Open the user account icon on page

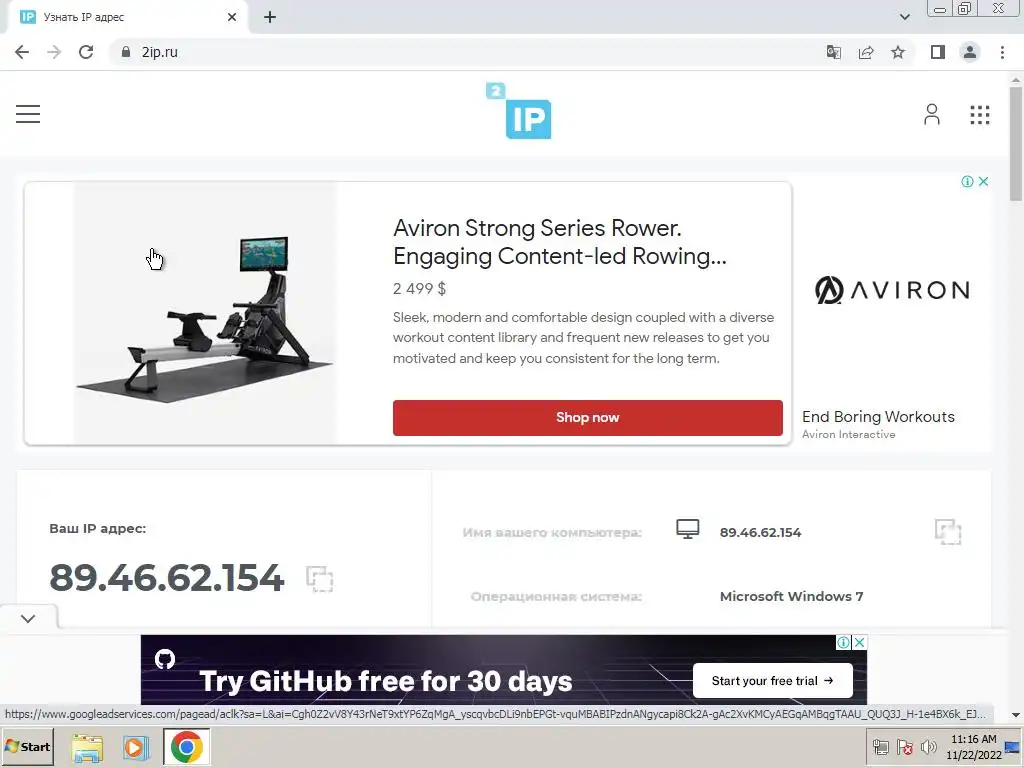pos(932,114)
